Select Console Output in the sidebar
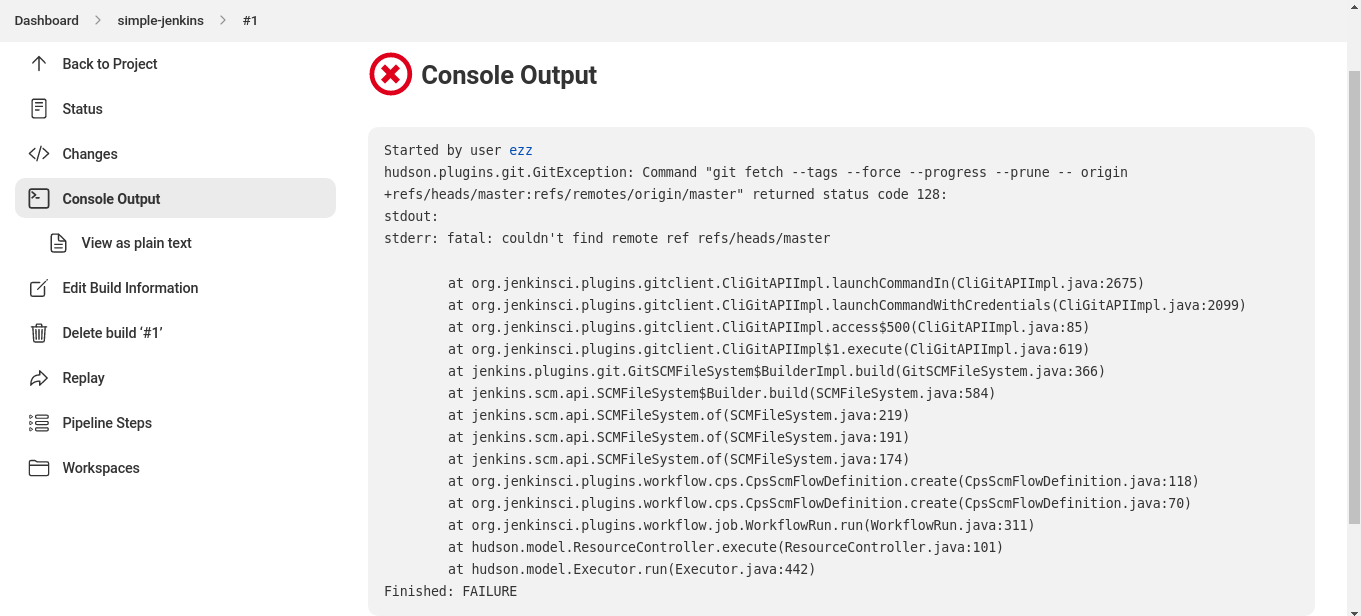The height and width of the screenshot is (616, 1361). (111, 198)
